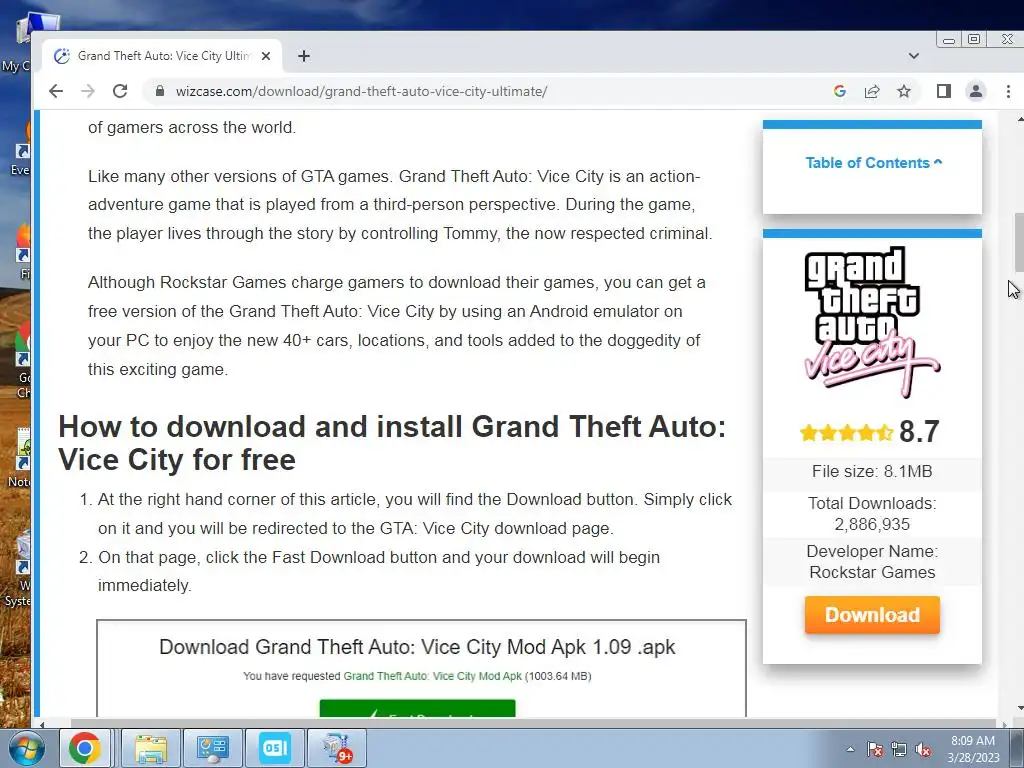The width and height of the screenshot is (1024, 768).
Task: Open Chrome three-dot menu
Action: coord(1008,91)
